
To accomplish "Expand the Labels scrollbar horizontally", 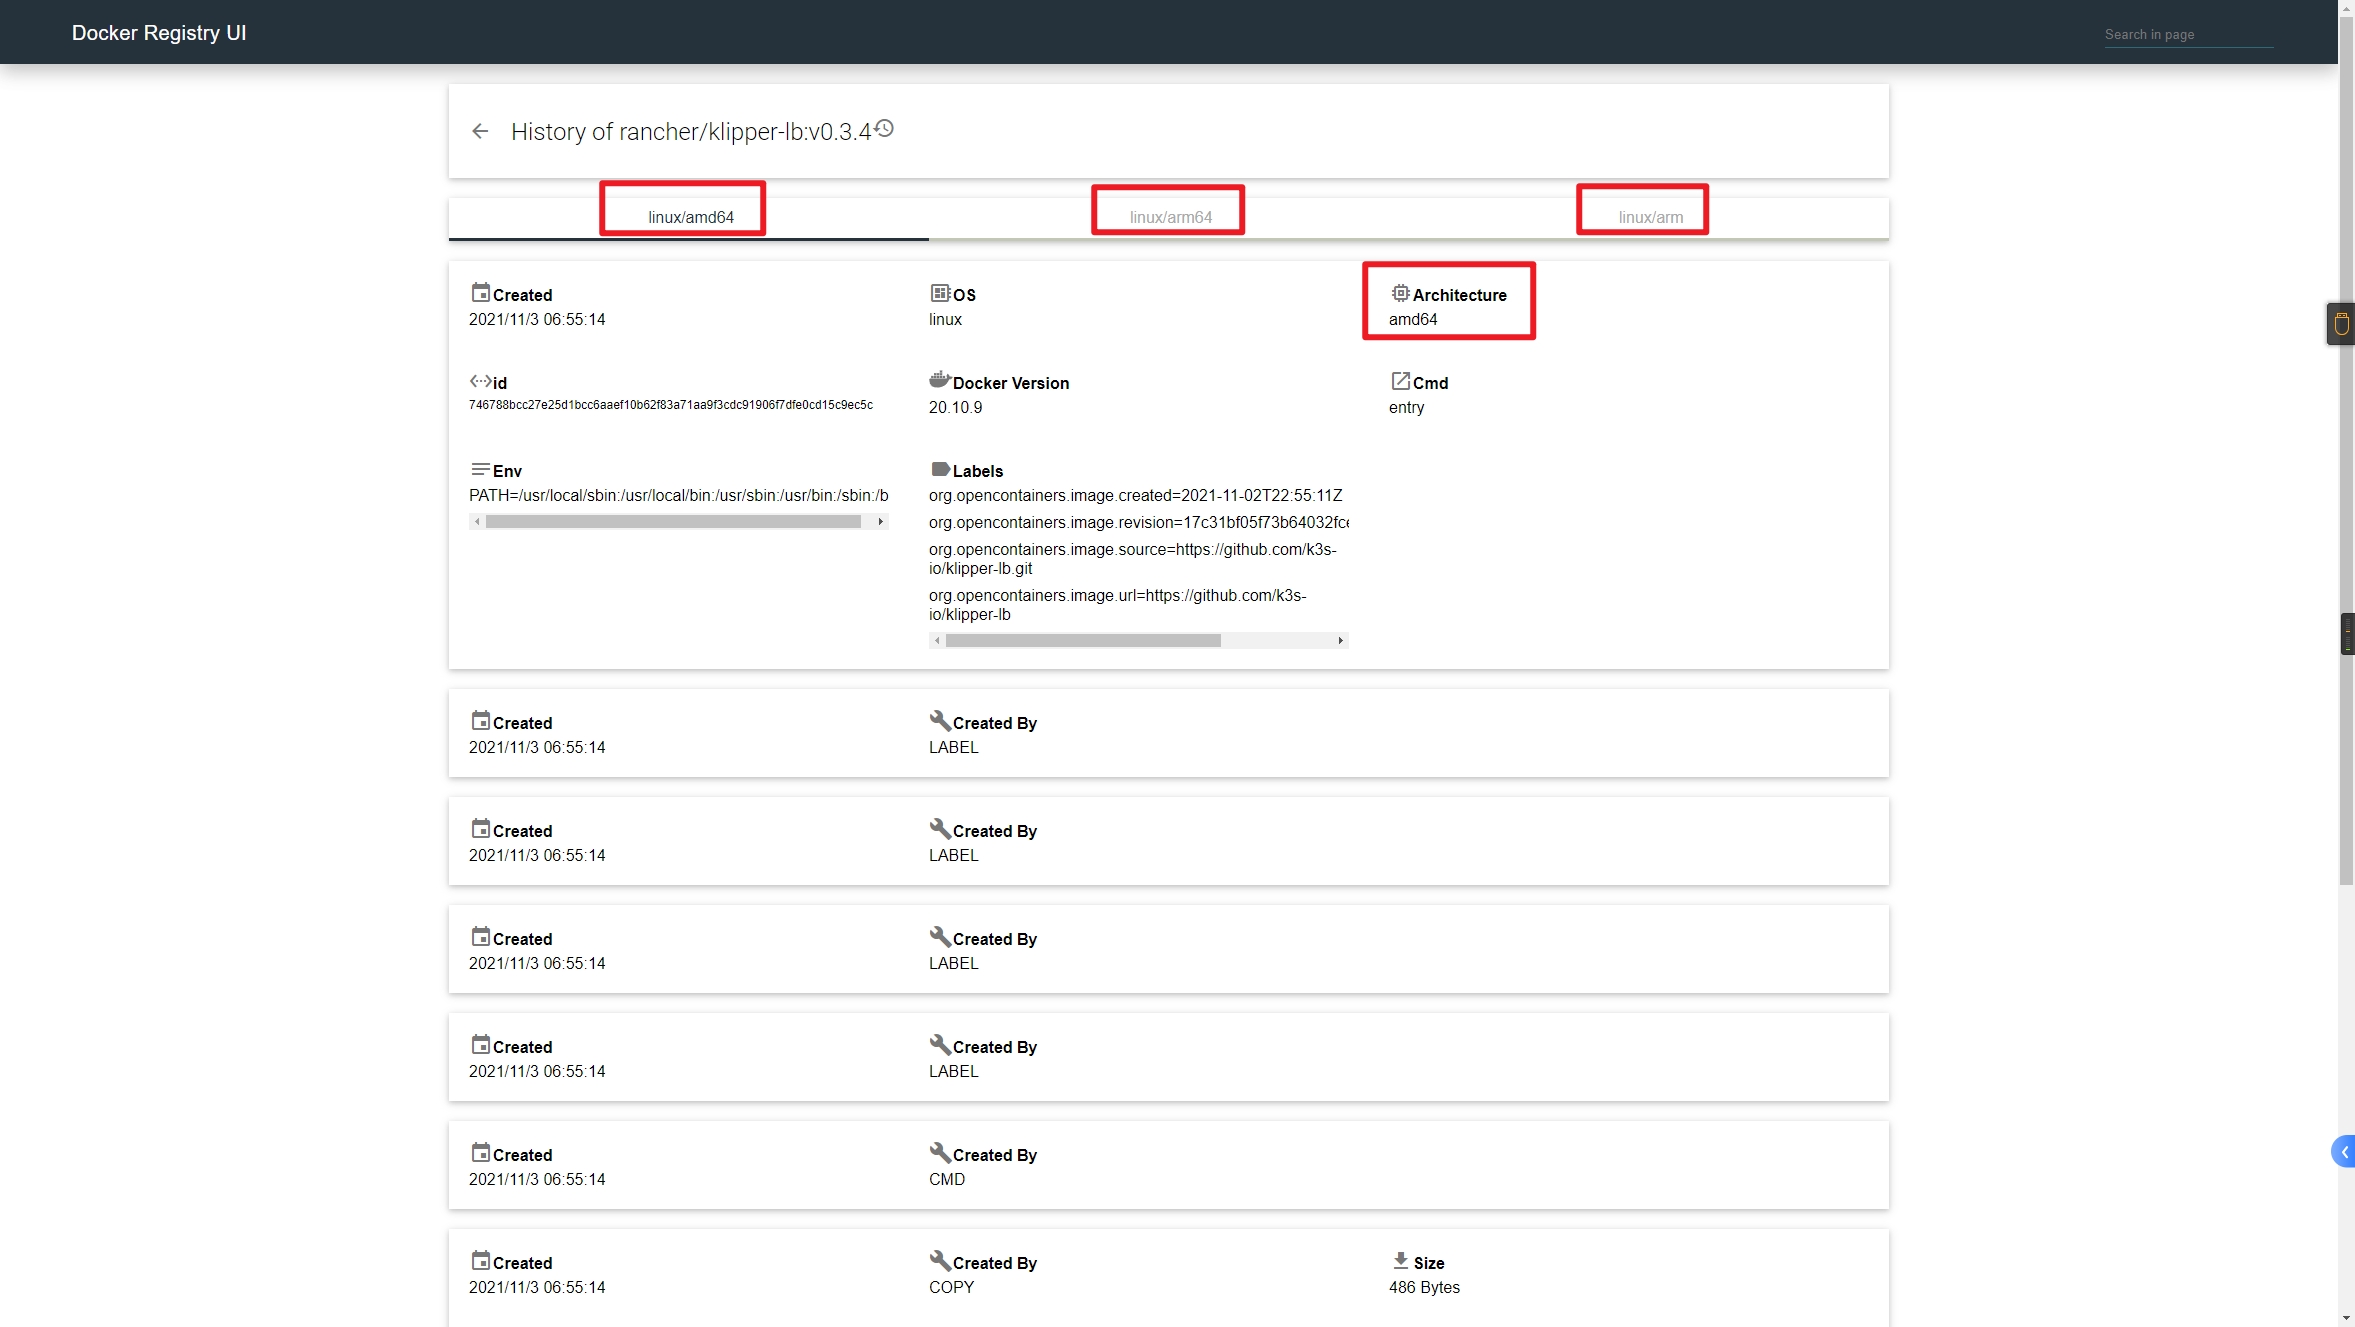I will click(x=1339, y=639).
